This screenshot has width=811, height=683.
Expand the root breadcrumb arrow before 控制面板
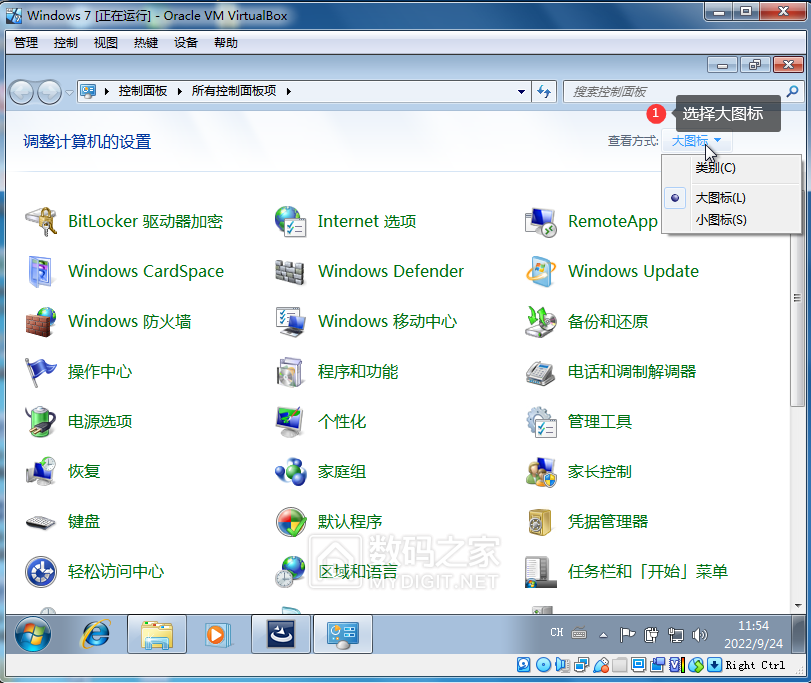pyautogui.click(x=107, y=92)
